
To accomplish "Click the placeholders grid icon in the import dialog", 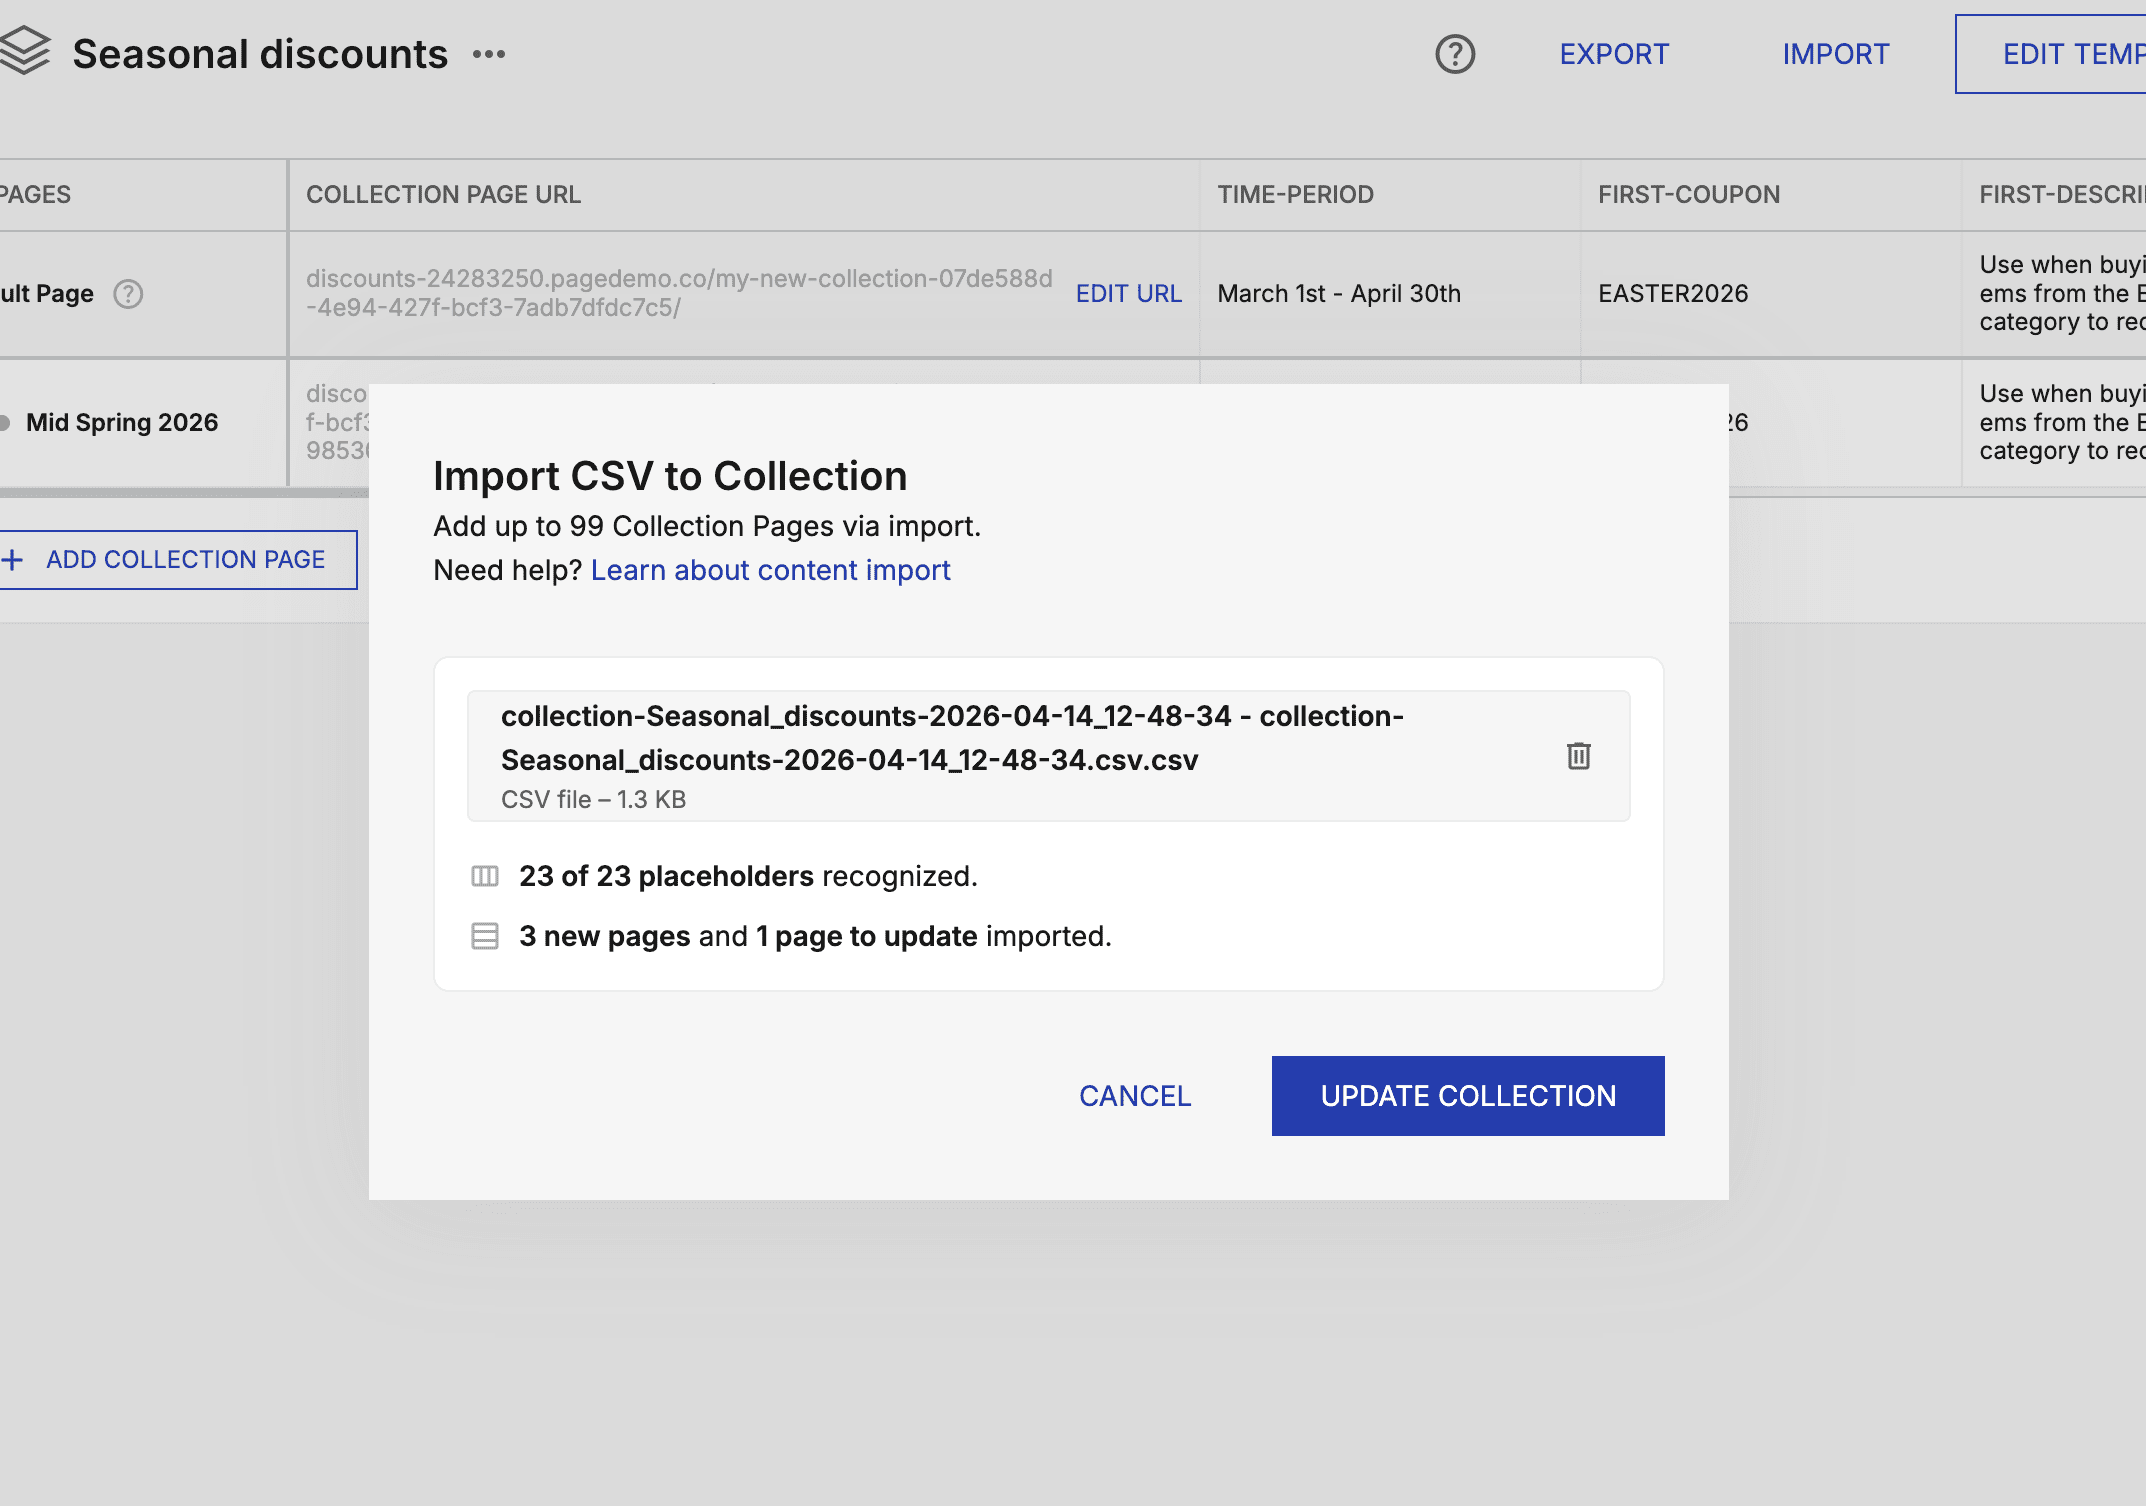I will coord(484,876).
